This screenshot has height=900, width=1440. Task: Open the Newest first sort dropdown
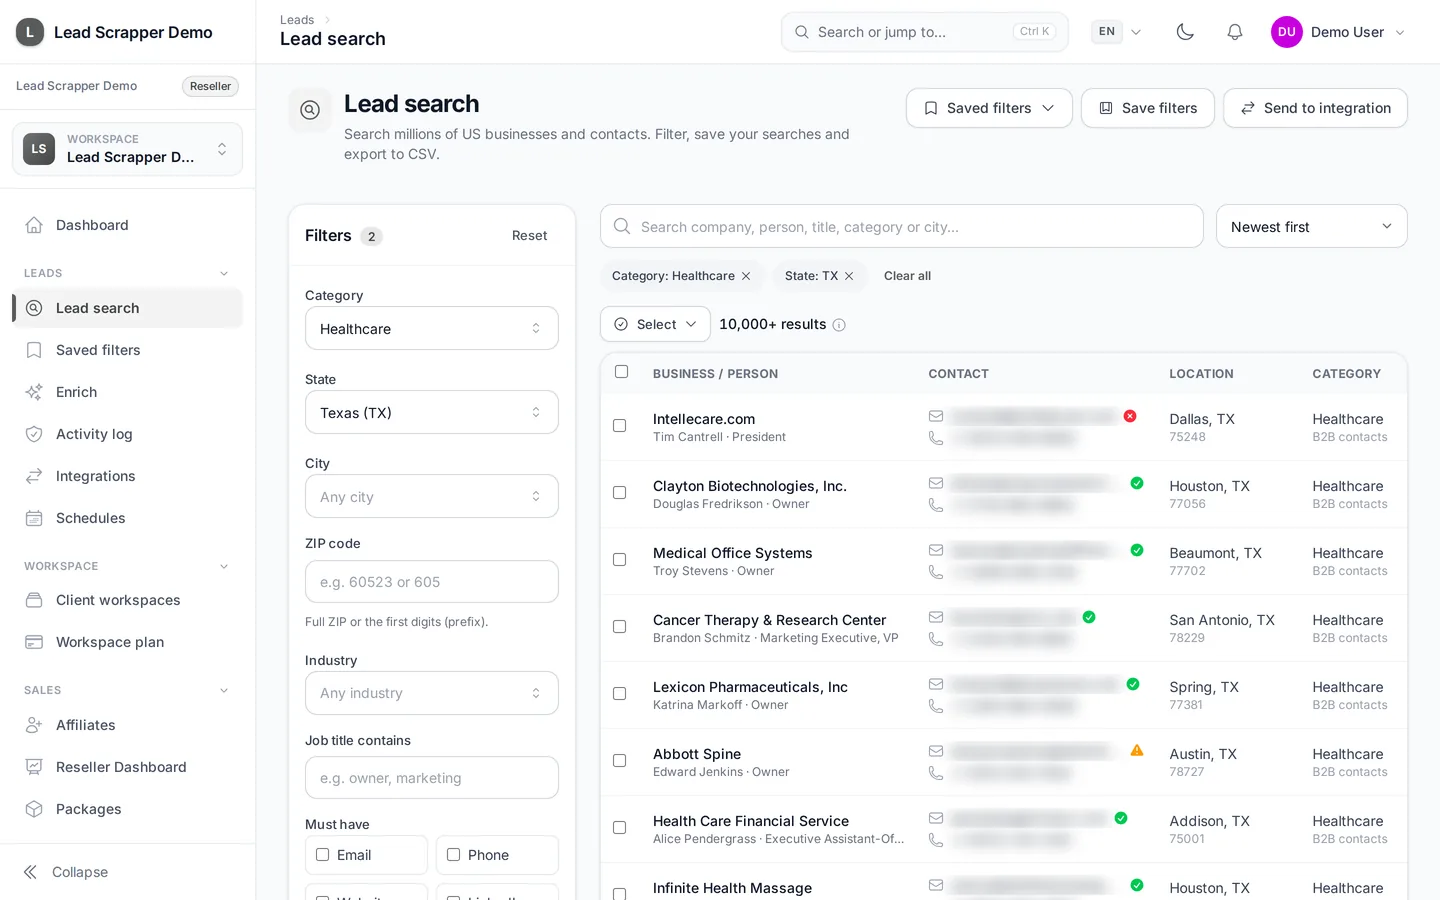(x=1312, y=226)
